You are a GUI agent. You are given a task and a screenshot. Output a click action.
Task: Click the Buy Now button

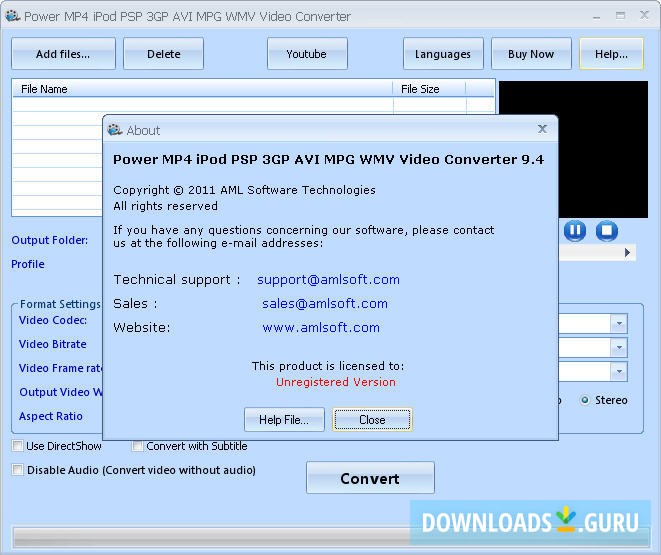pyautogui.click(x=531, y=54)
